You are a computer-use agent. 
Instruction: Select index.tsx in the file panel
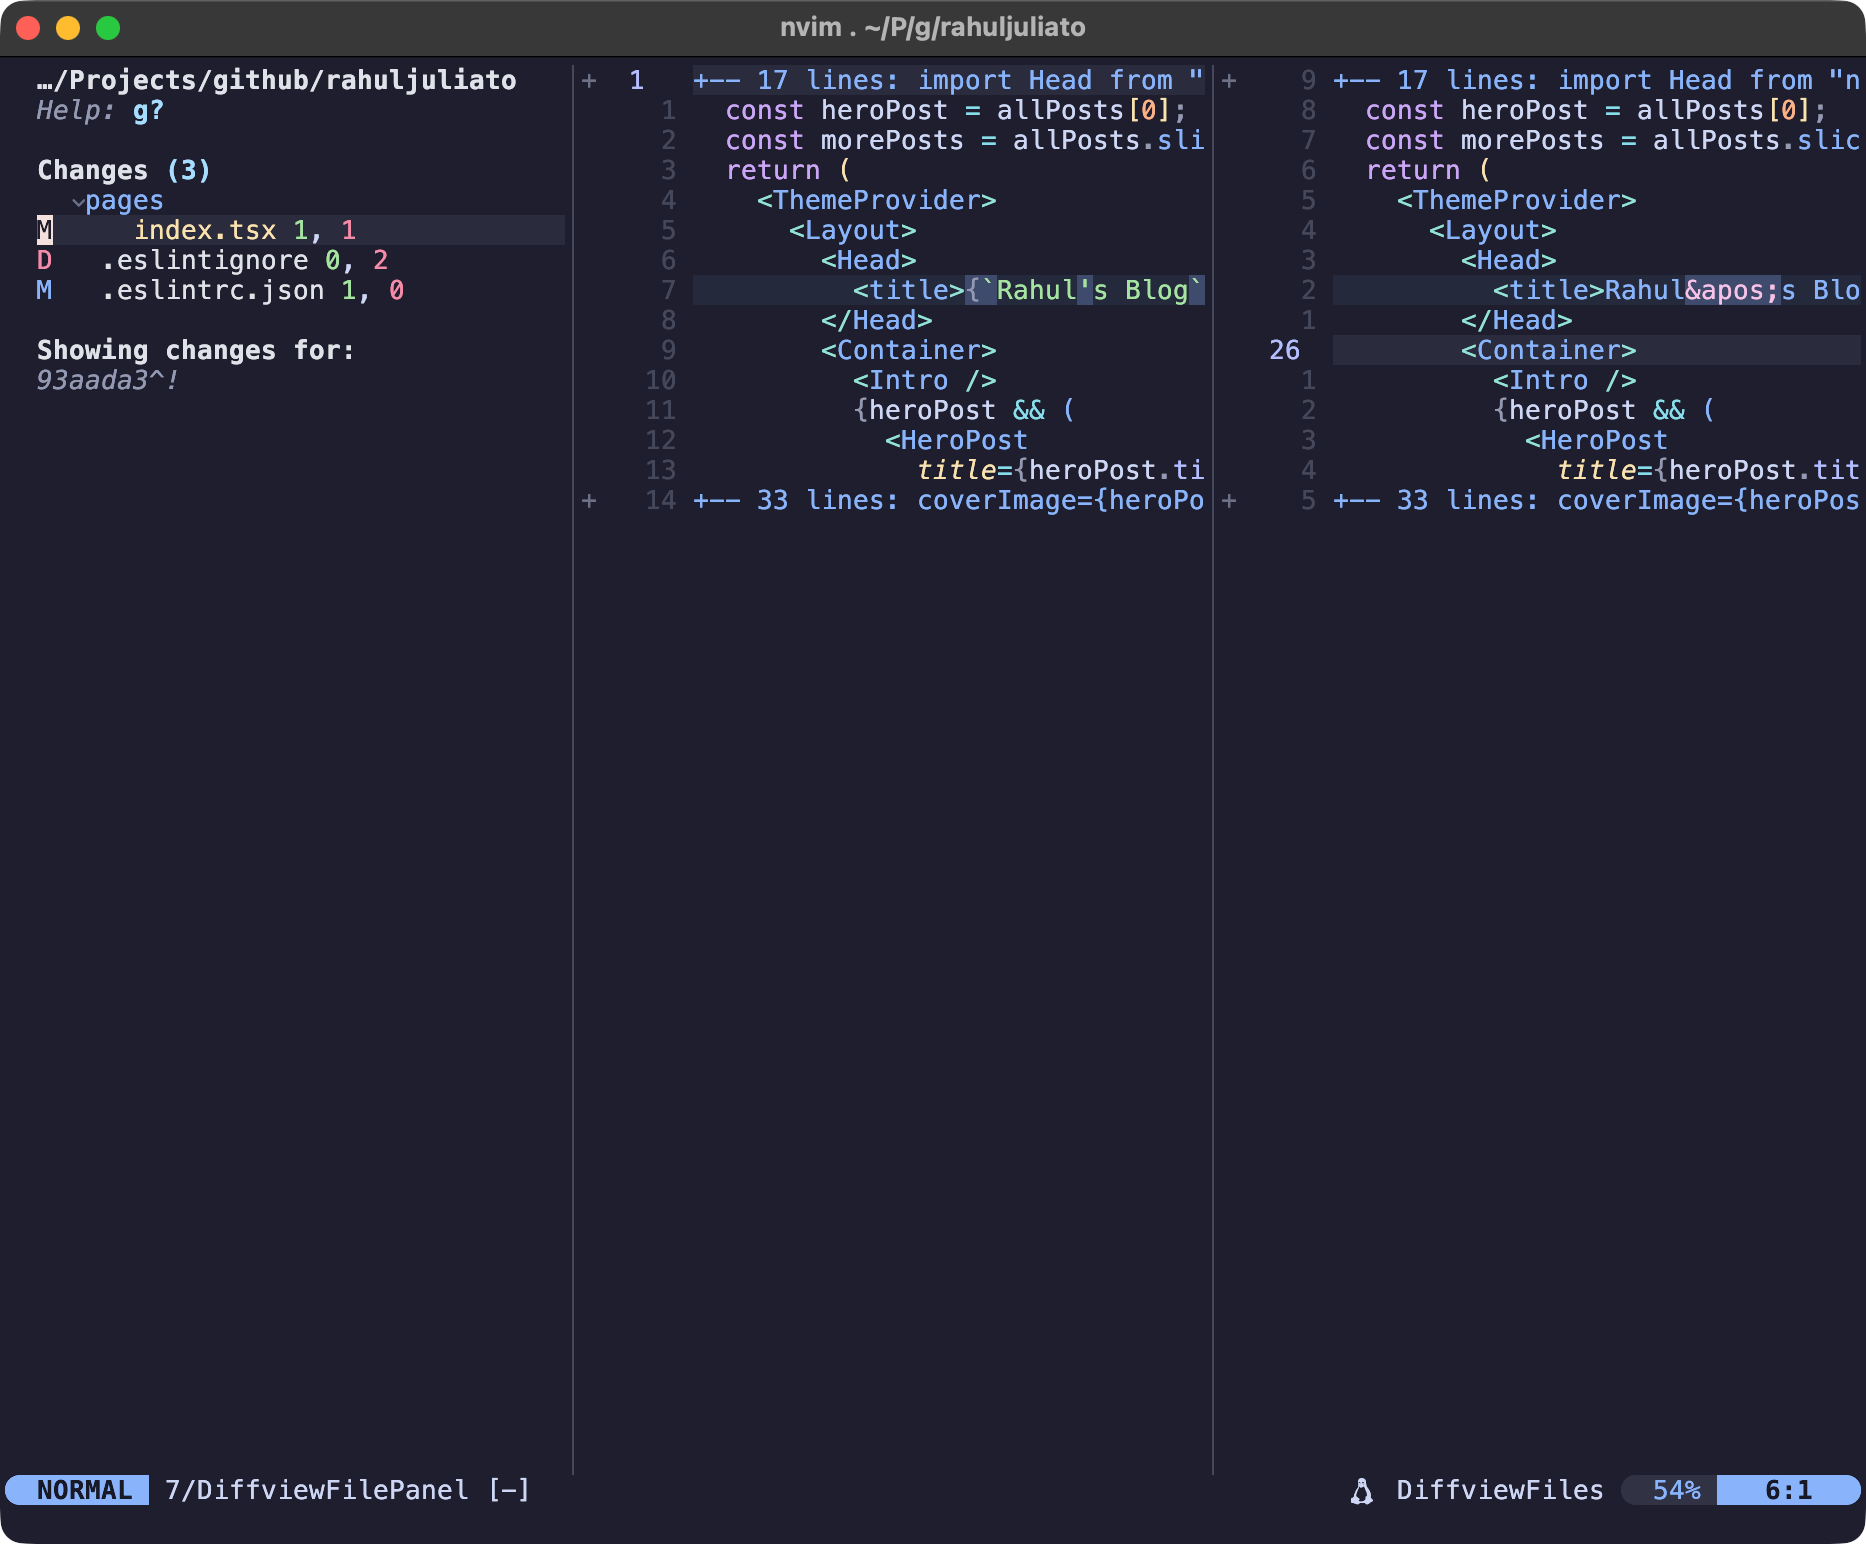(205, 230)
